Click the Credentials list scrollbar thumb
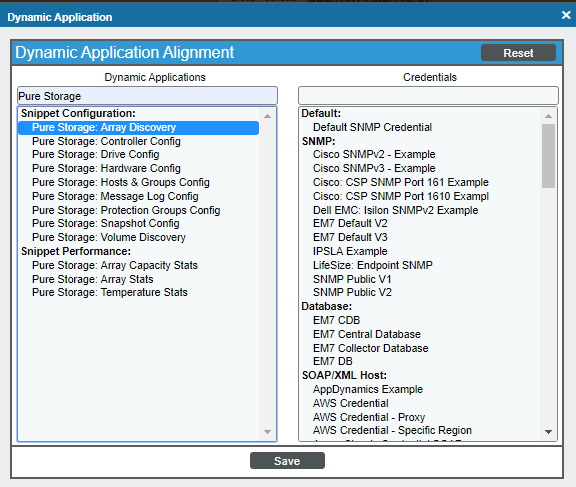The image size is (576, 487). (548, 156)
